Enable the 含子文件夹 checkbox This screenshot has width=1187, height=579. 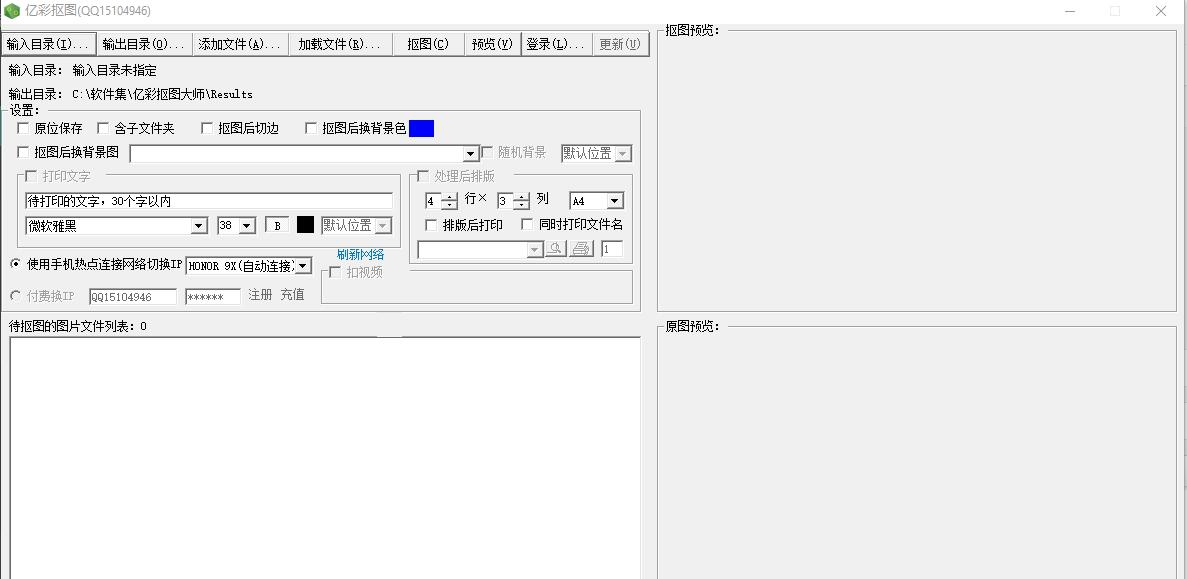pos(103,128)
